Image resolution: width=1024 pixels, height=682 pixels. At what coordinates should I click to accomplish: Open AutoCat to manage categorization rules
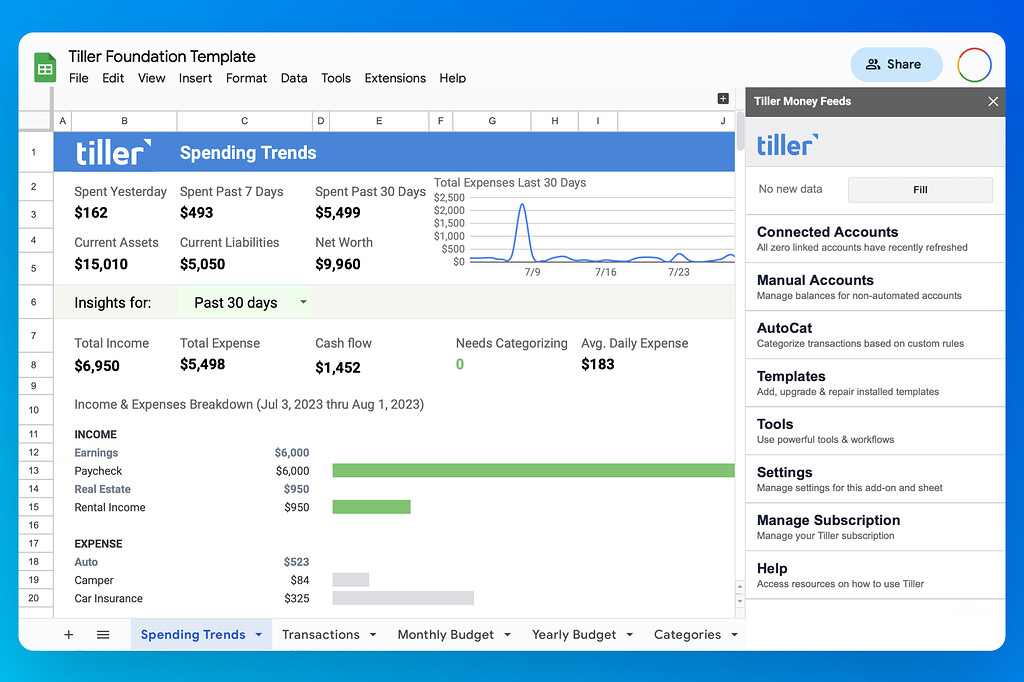coord(875,334)
